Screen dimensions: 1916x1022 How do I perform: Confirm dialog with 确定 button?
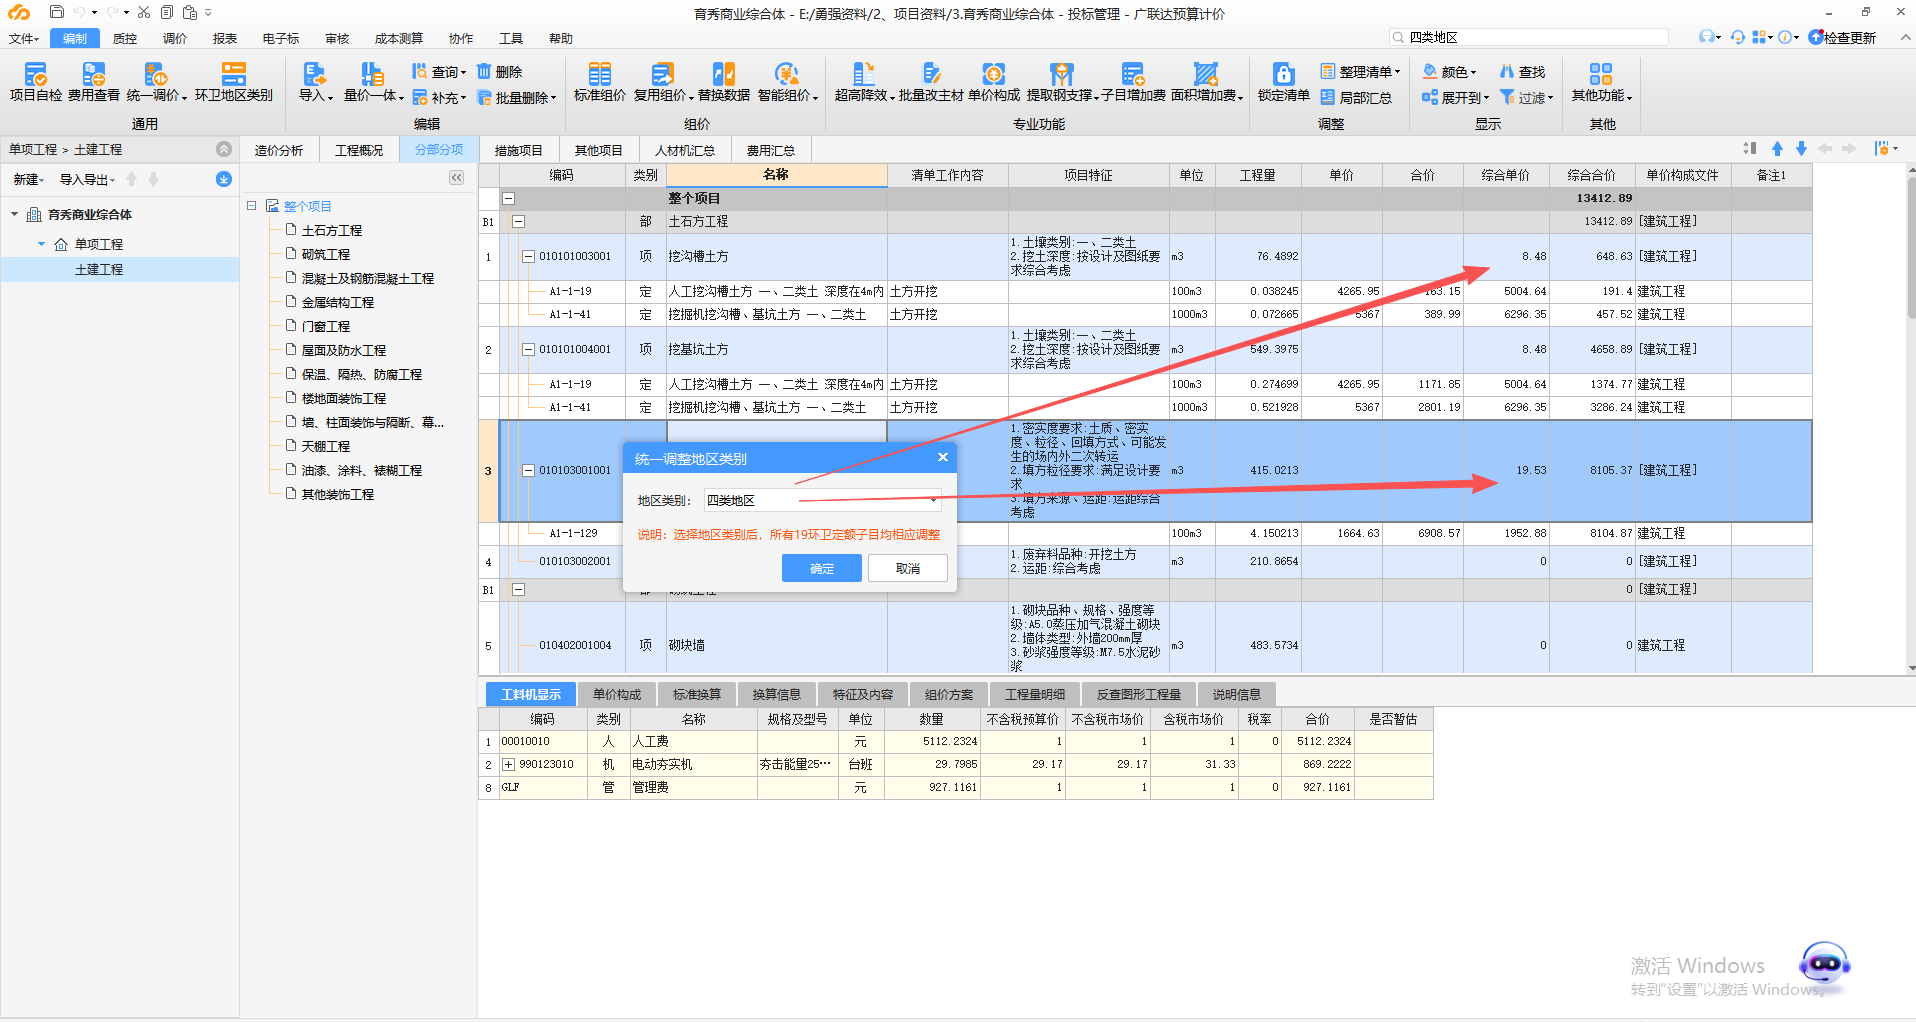[822, 568]
